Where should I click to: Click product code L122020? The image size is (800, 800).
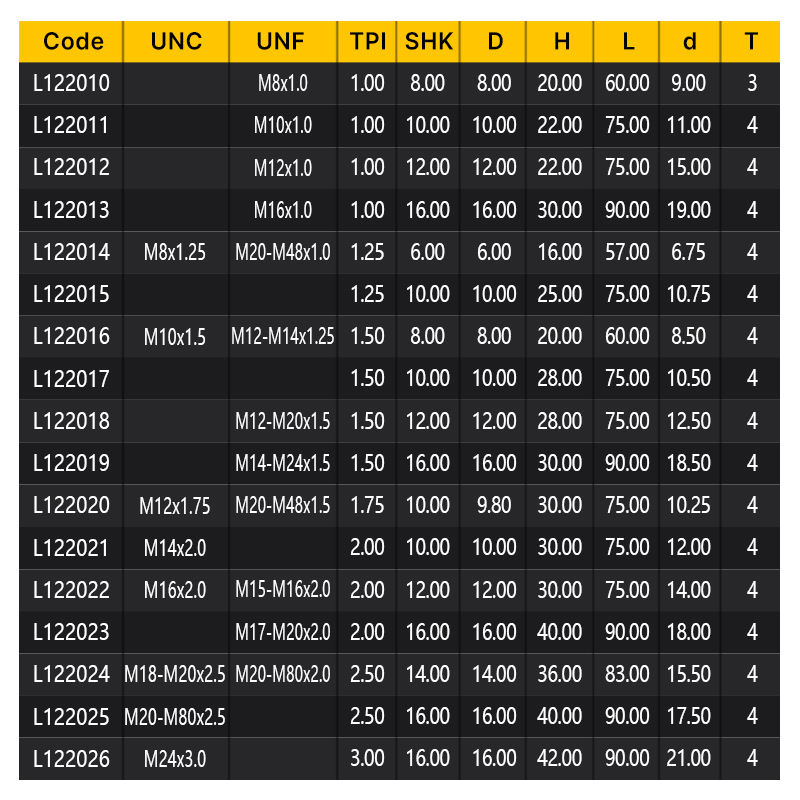click(72, 506)
